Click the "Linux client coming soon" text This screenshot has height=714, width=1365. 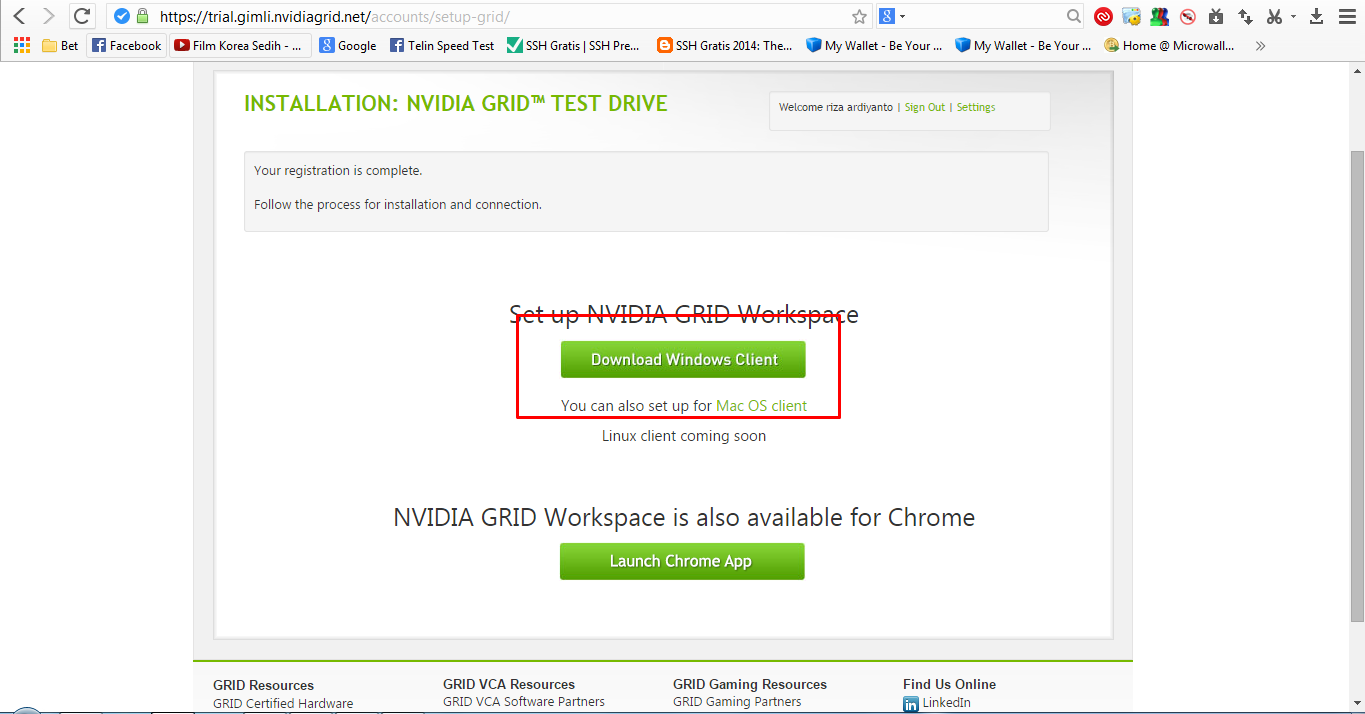pyautogui.click(x=684, y=436)
